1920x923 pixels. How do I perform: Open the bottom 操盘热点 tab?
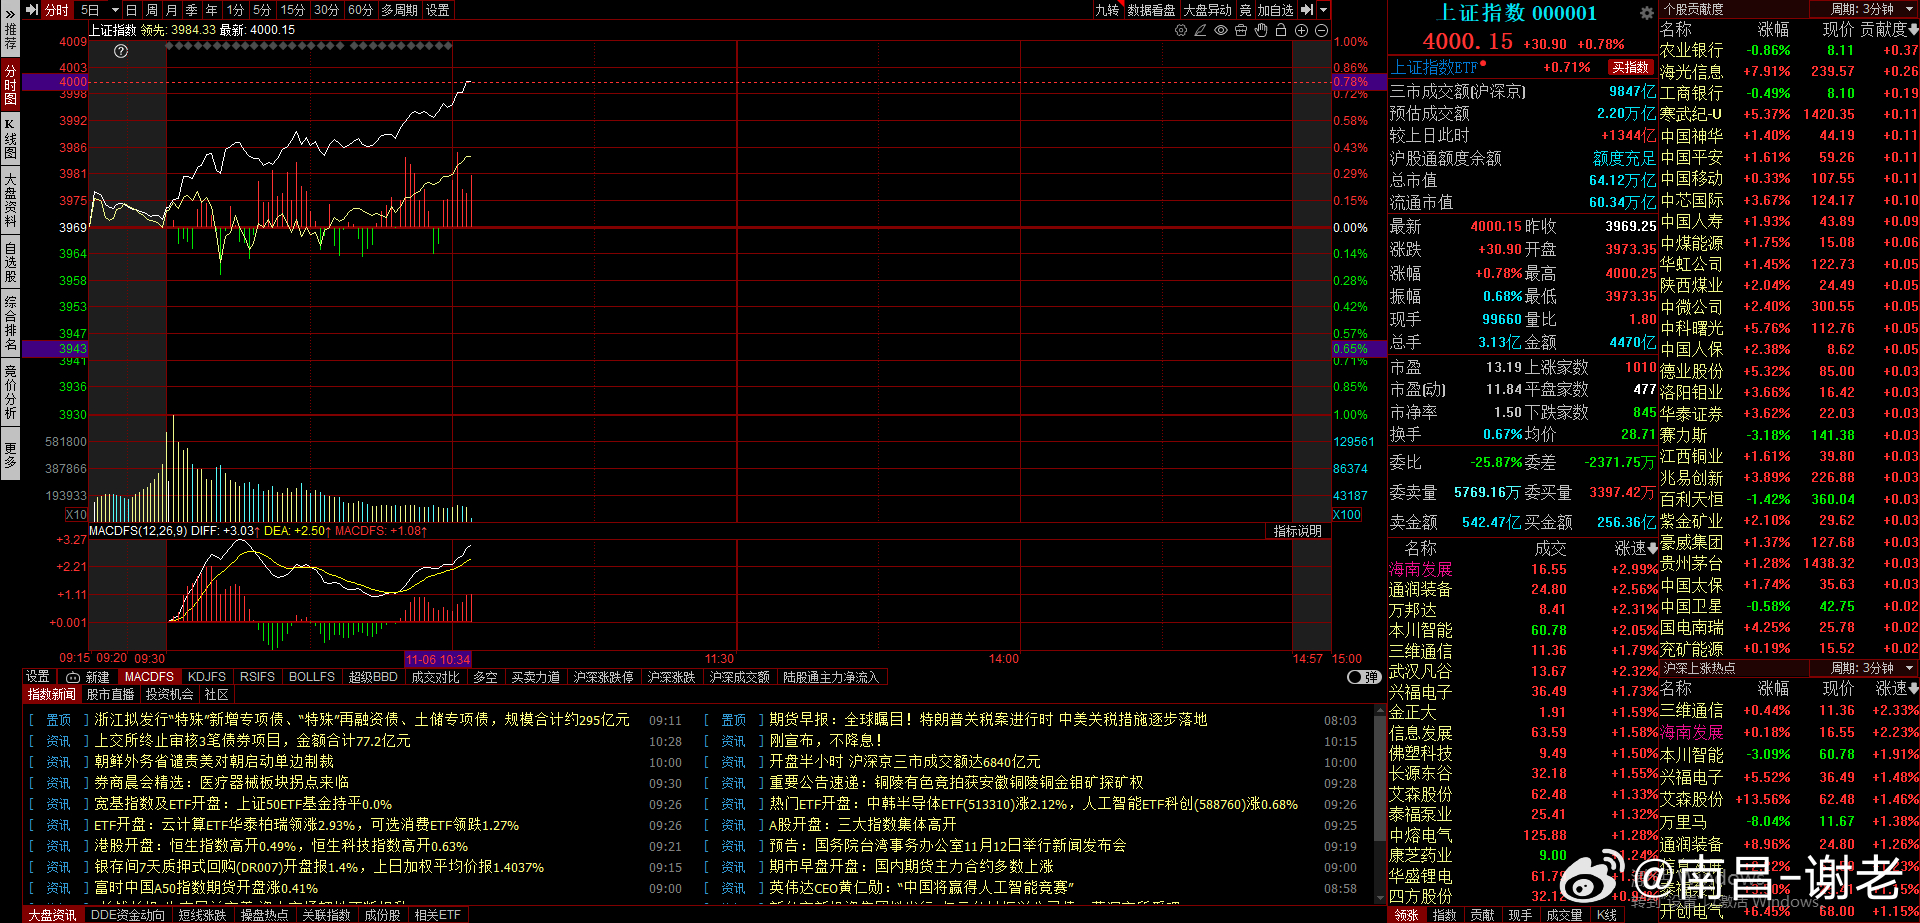264,914
